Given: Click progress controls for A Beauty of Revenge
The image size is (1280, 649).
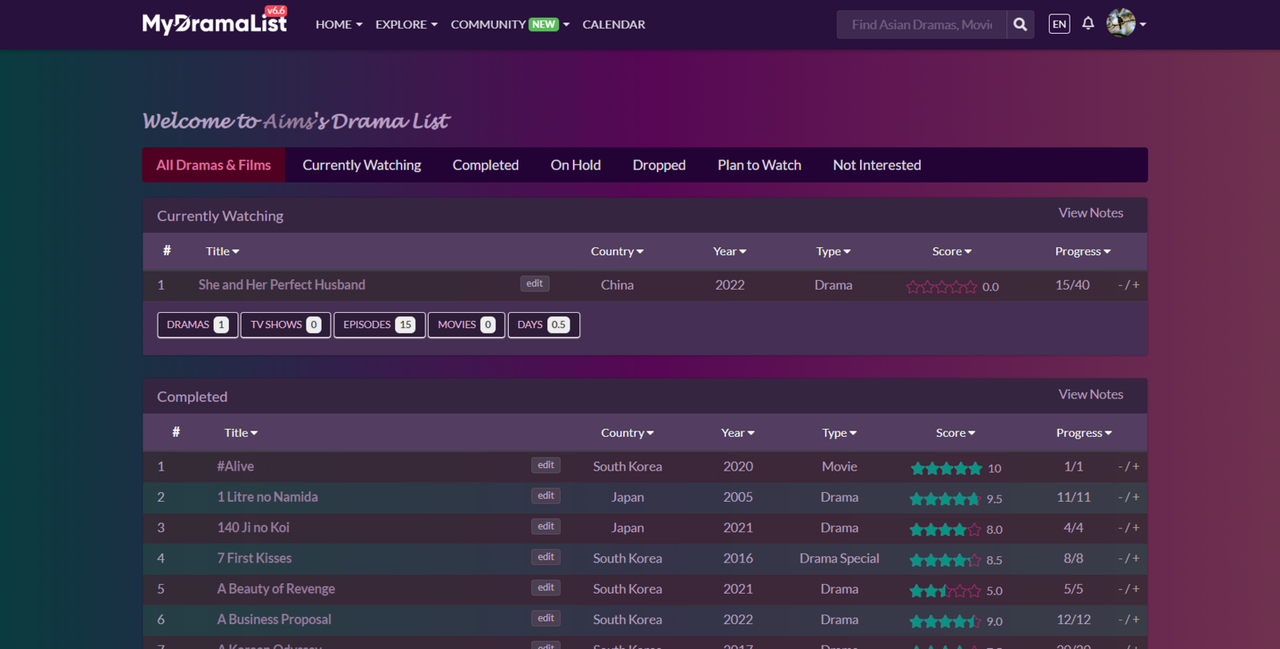Looking at the screenshot, I should coord(1129,589).
